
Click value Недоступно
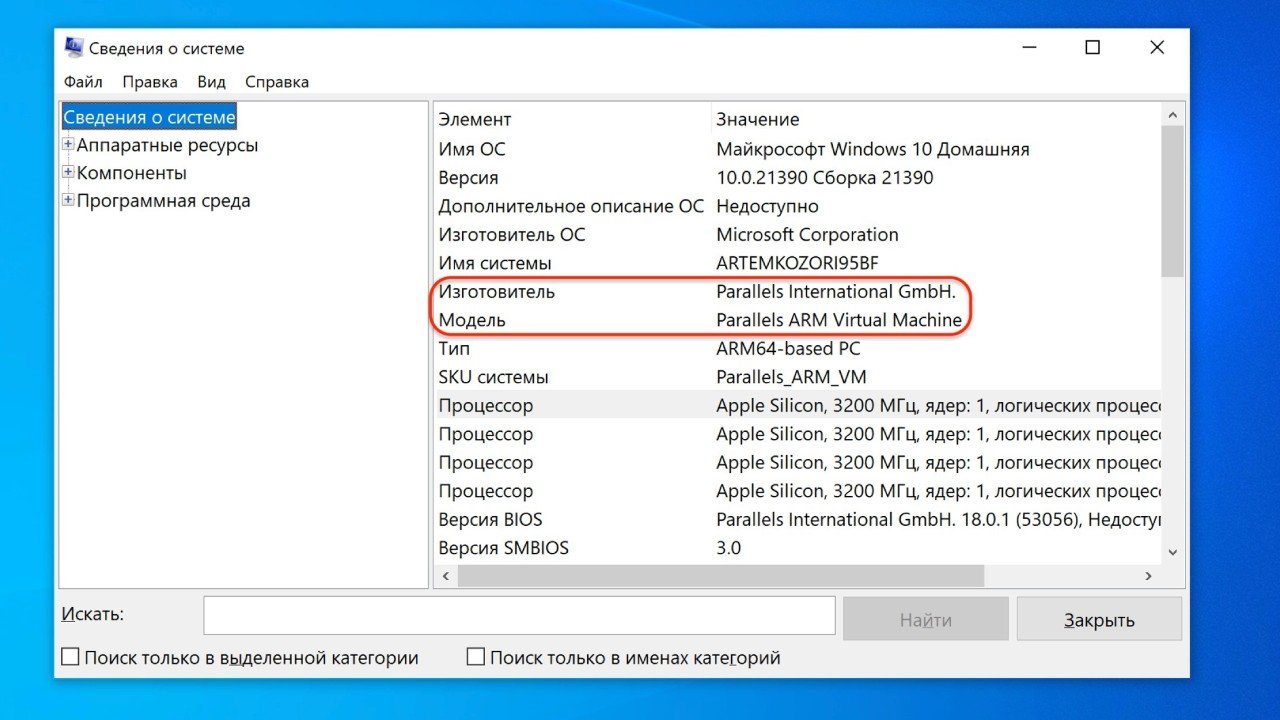(x=767, y=206)
